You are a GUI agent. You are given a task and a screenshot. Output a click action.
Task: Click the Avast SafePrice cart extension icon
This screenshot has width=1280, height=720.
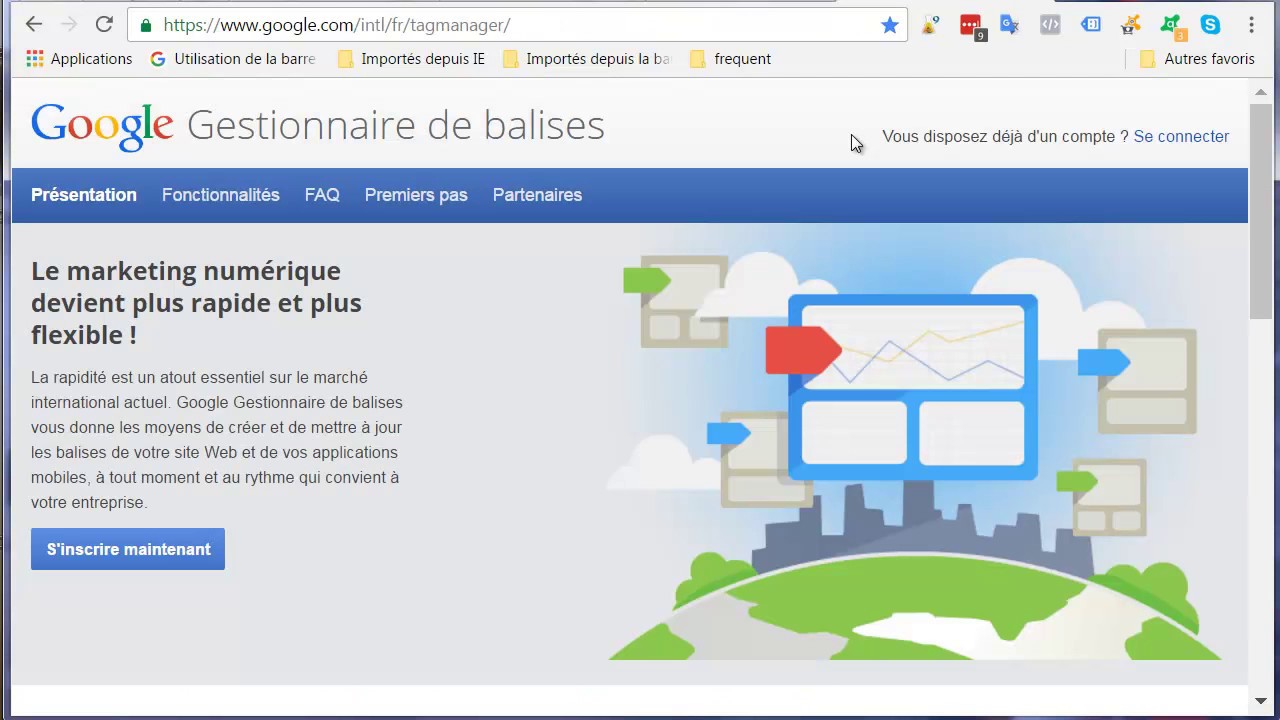click(x=1130, y=25)
